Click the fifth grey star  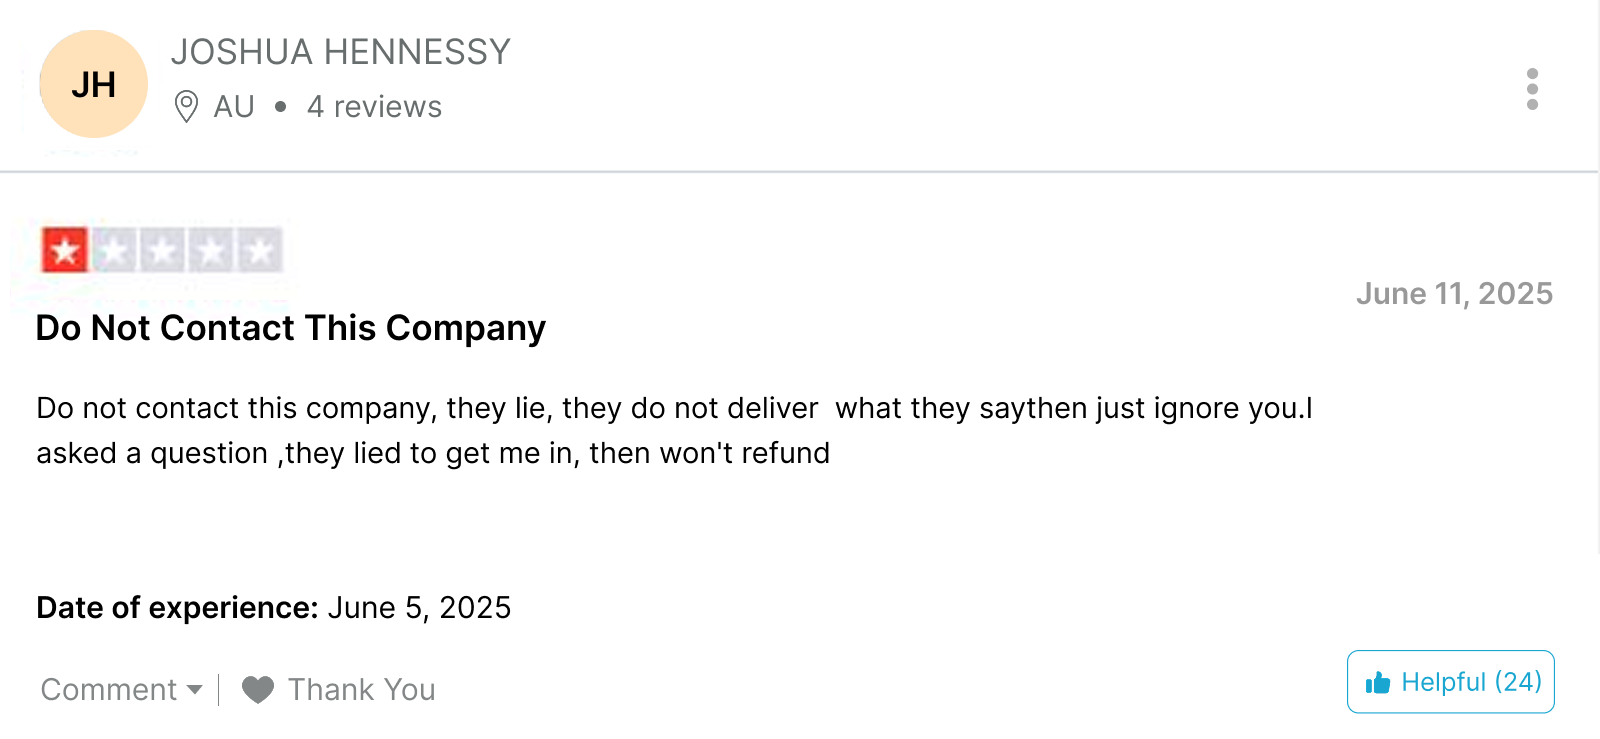pos(260,250)
